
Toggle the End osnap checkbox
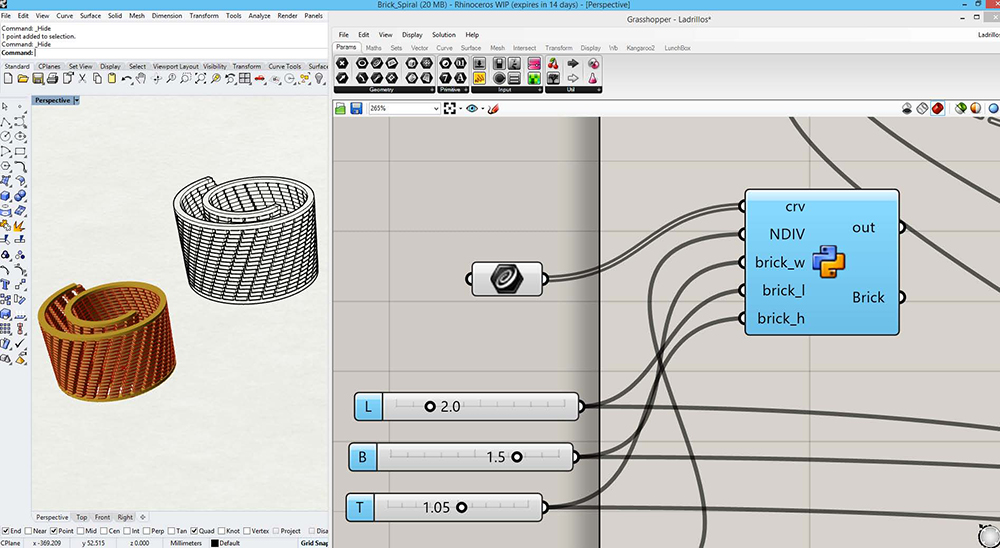click(x=6, y=531)
